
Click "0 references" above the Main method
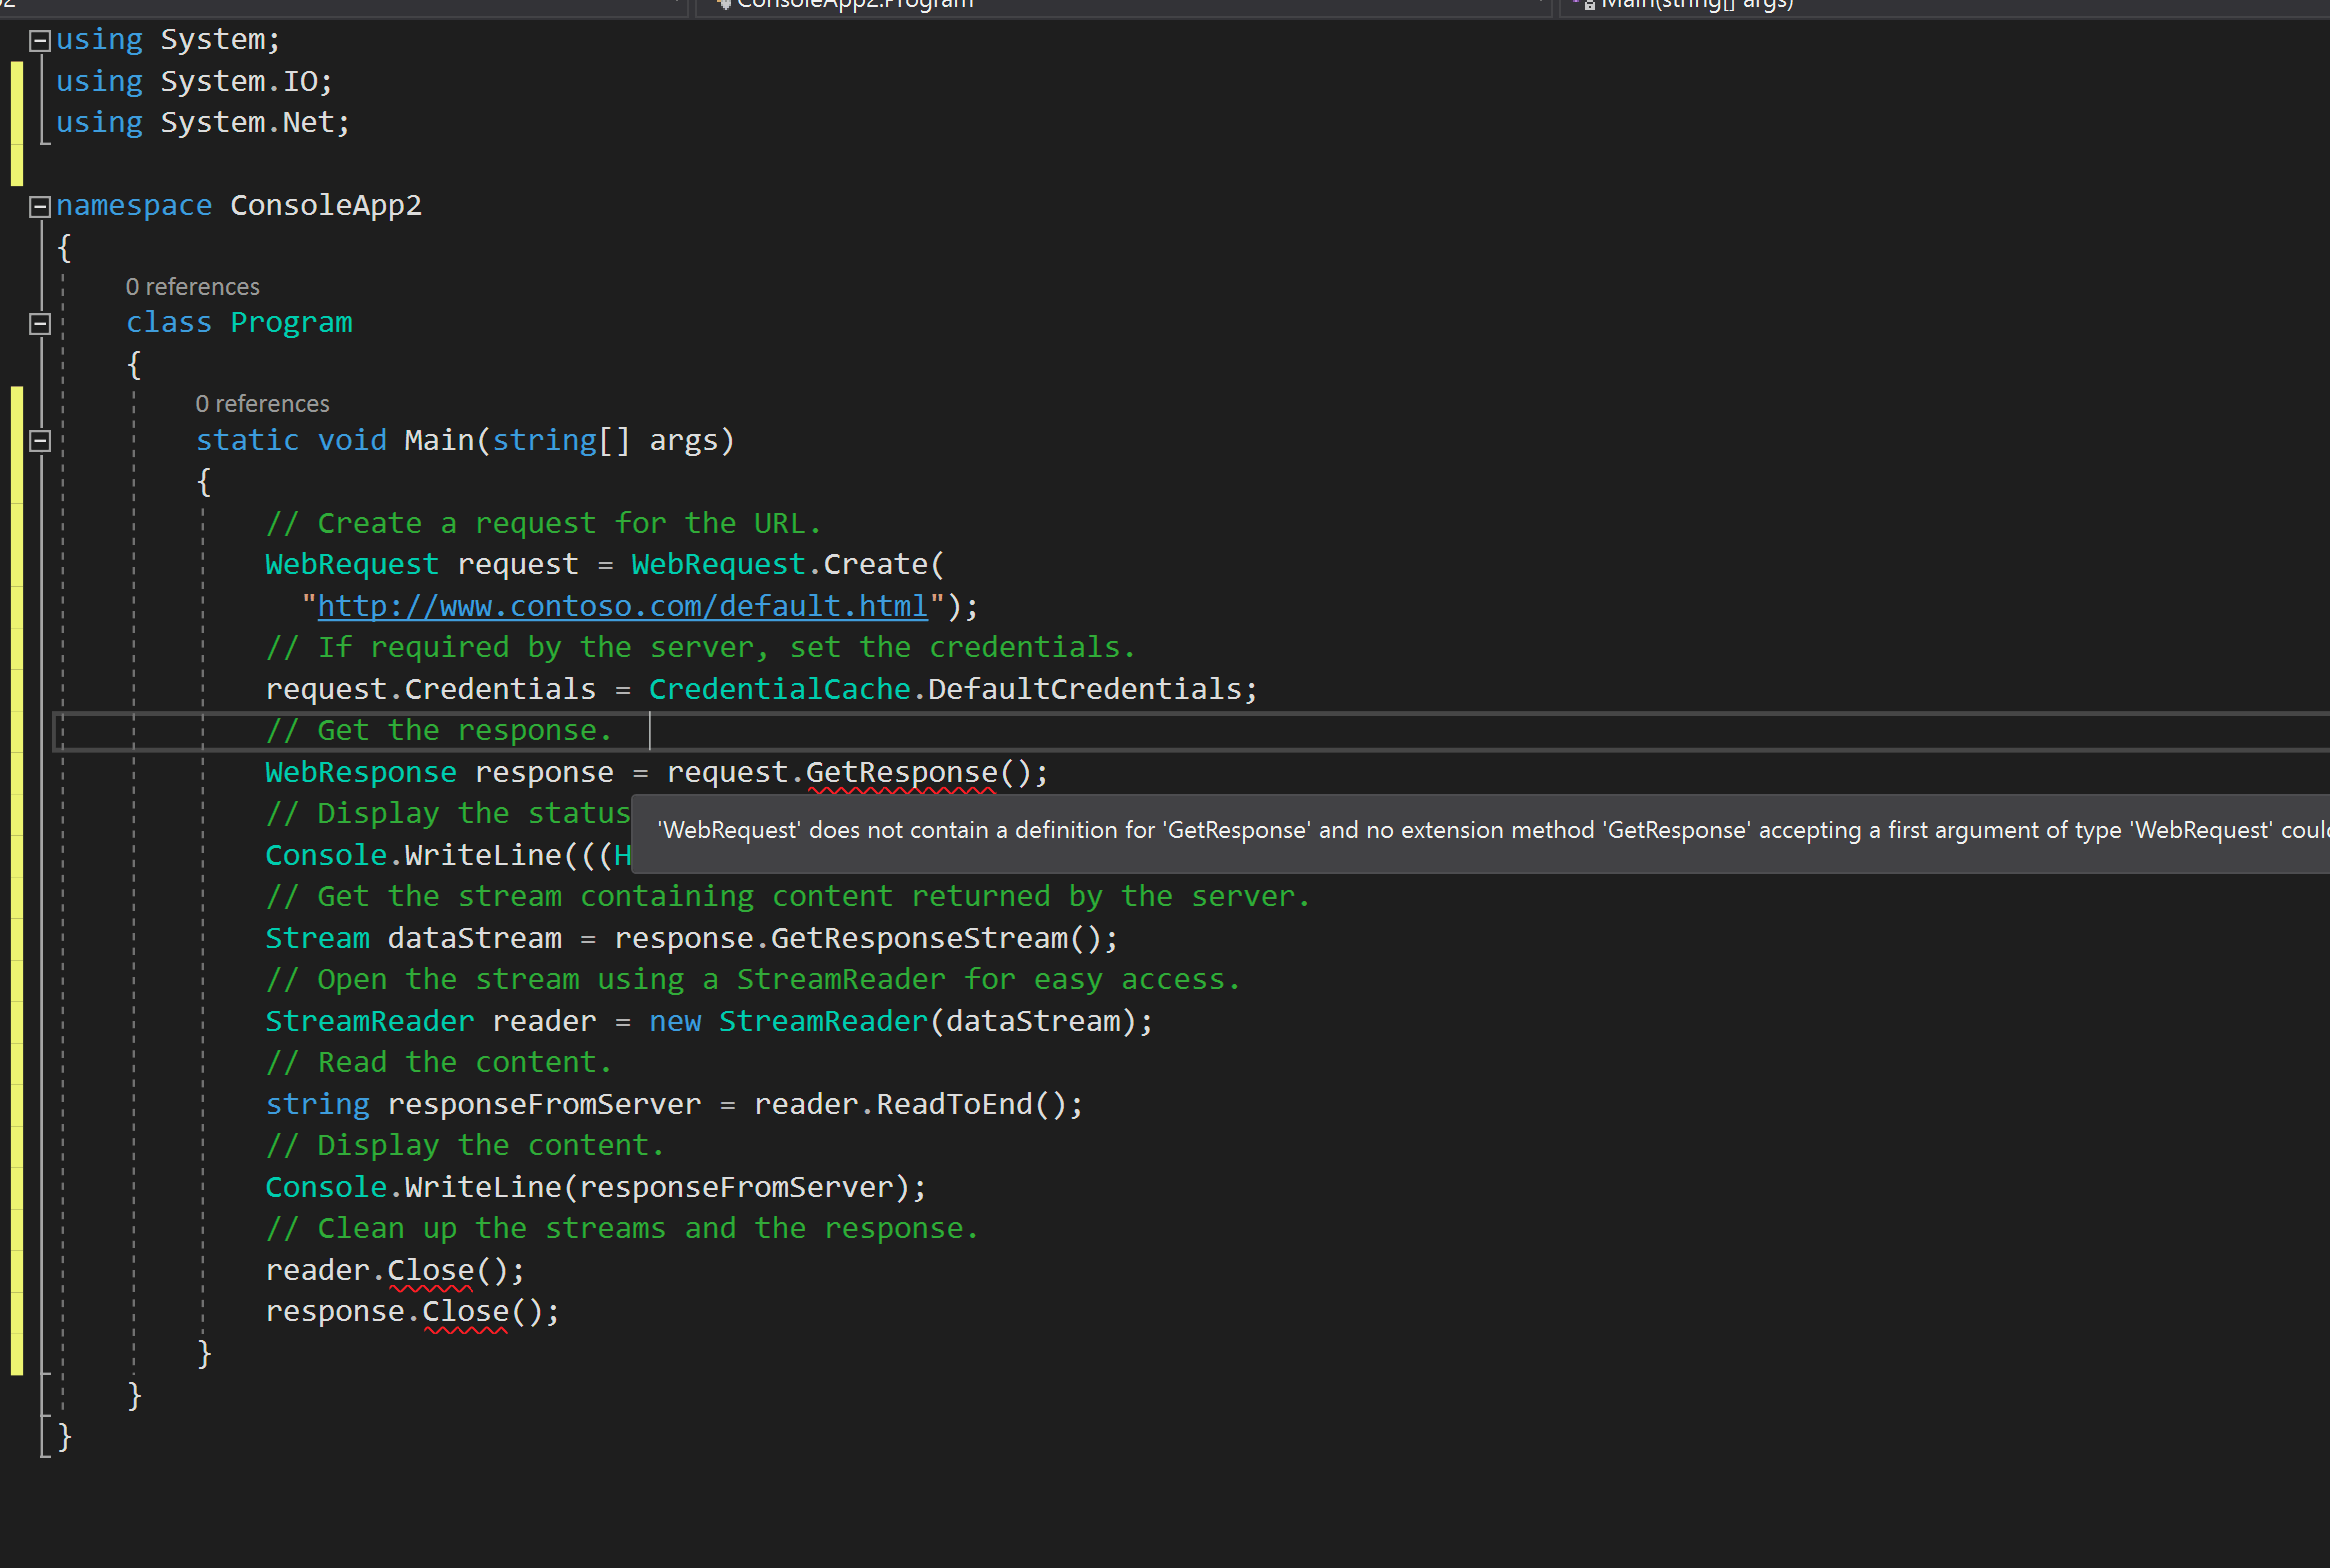tap(262, 403)
